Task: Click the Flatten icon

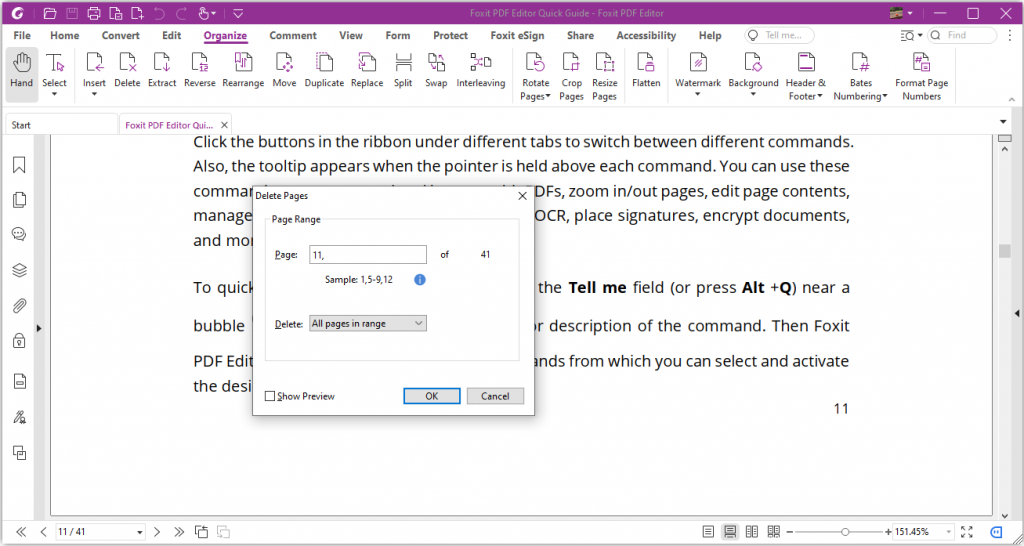Action: (x=646, y=71)
